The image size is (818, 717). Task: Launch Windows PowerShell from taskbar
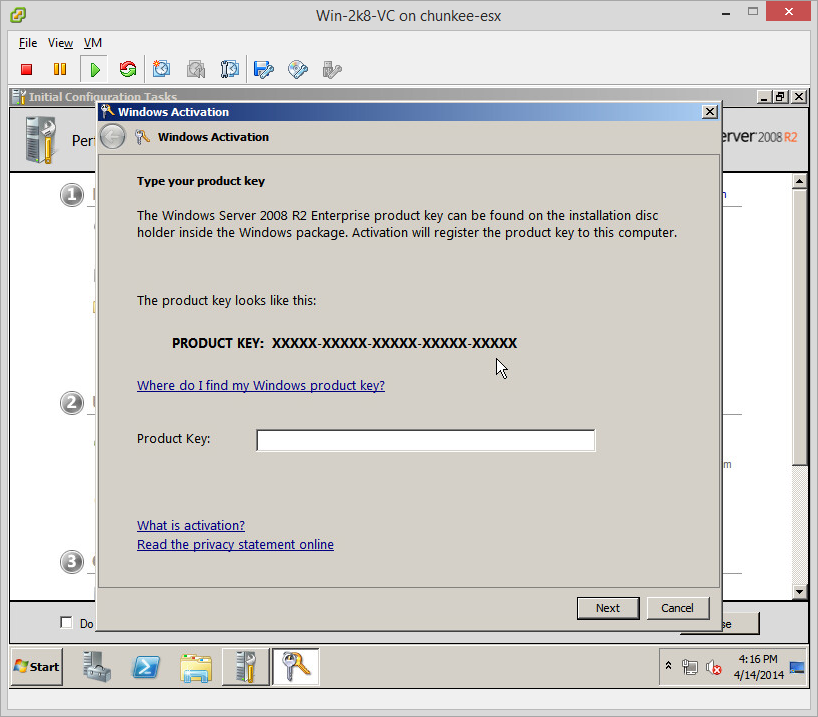pos(146,666)
